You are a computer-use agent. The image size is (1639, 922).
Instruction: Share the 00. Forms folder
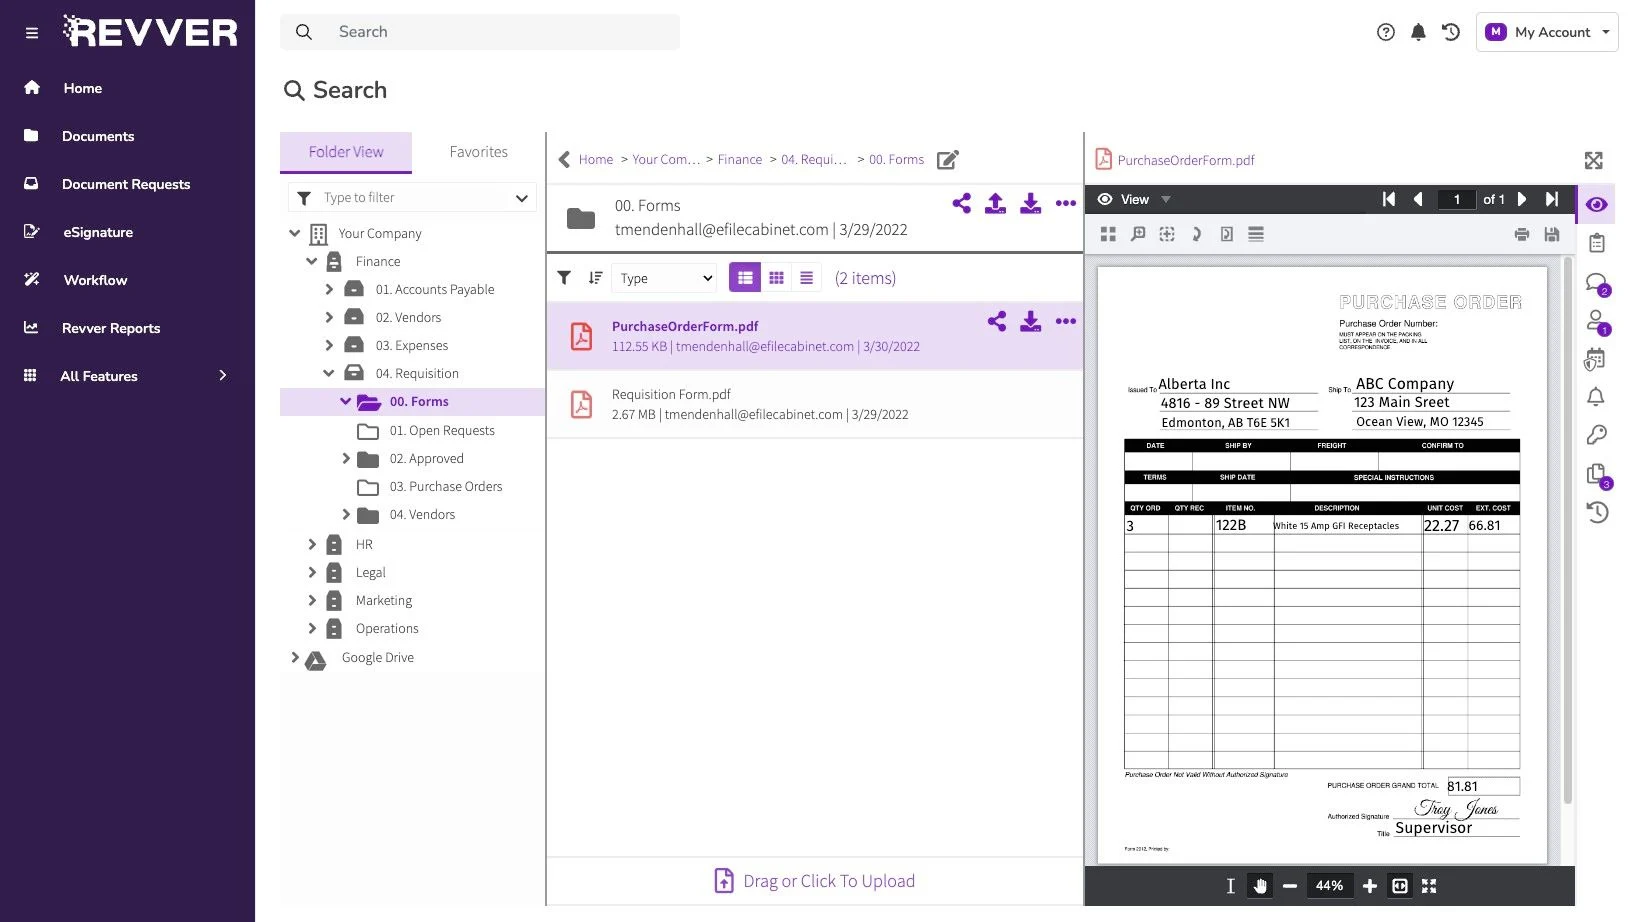(x=962, y=204)
